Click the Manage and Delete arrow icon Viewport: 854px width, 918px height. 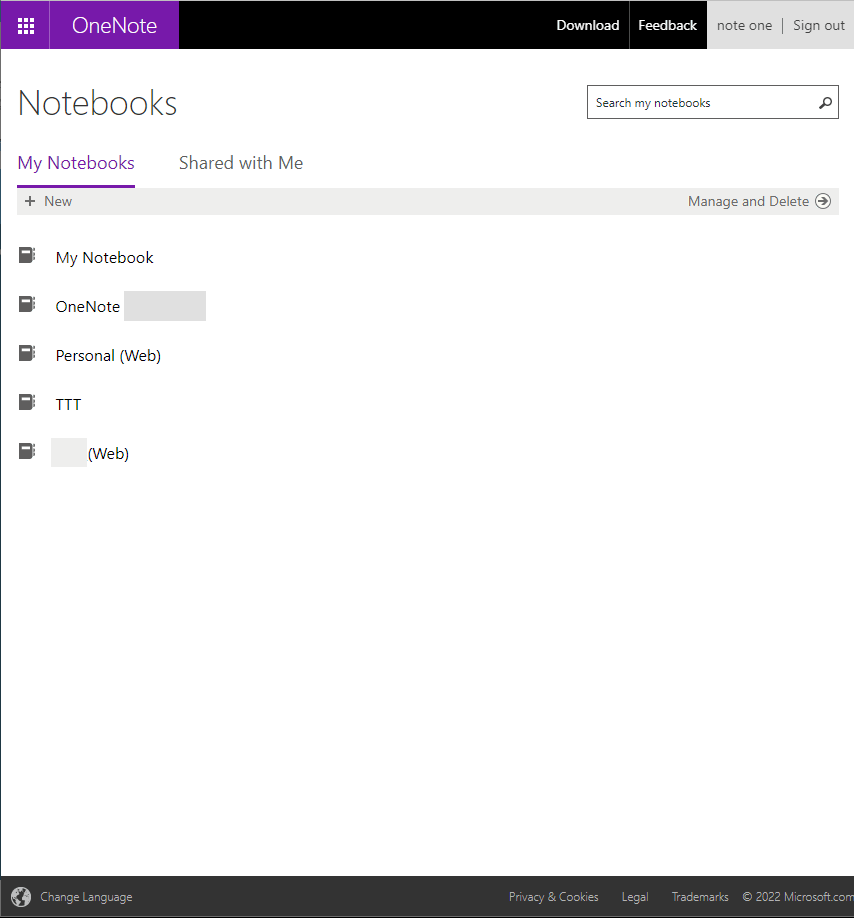tap(823, 201)
